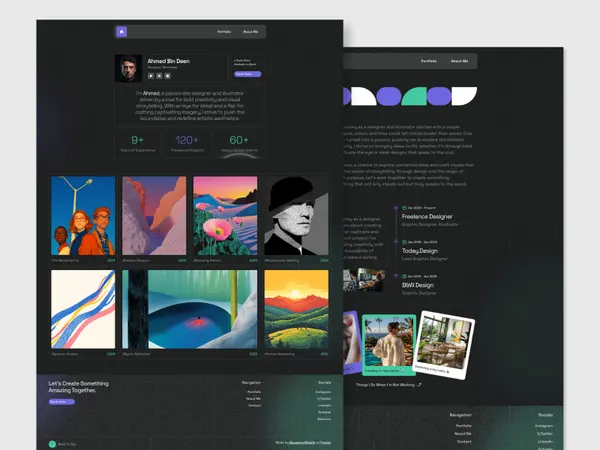600x450 pixels.
Task: Click the Freelance Designer timeline entry
Action: (x=427, y=217)
